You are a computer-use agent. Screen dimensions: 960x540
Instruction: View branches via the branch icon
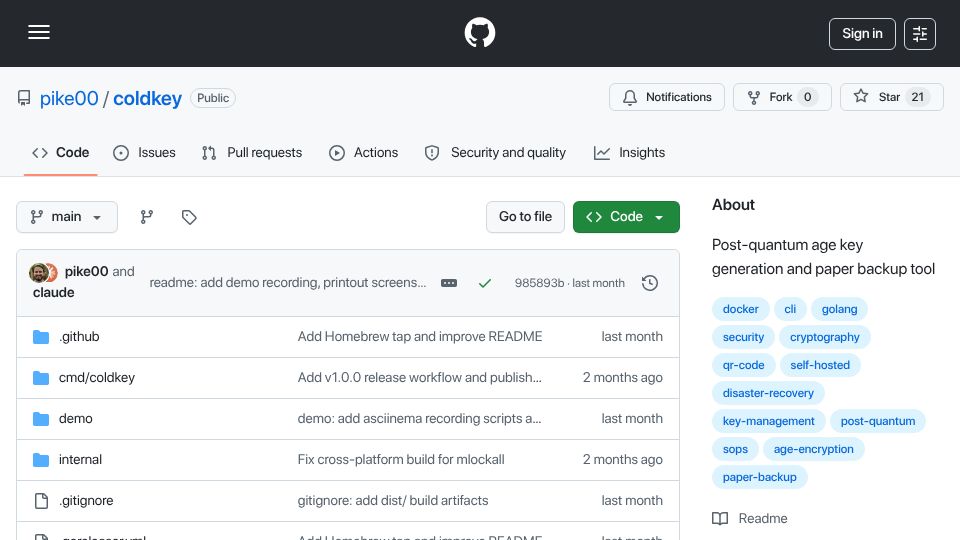(146, 217)
